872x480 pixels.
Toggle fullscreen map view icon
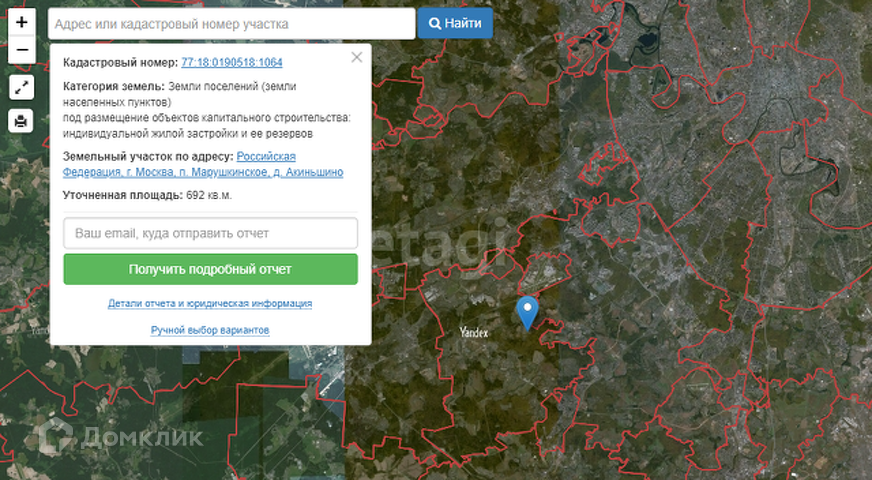21,87
